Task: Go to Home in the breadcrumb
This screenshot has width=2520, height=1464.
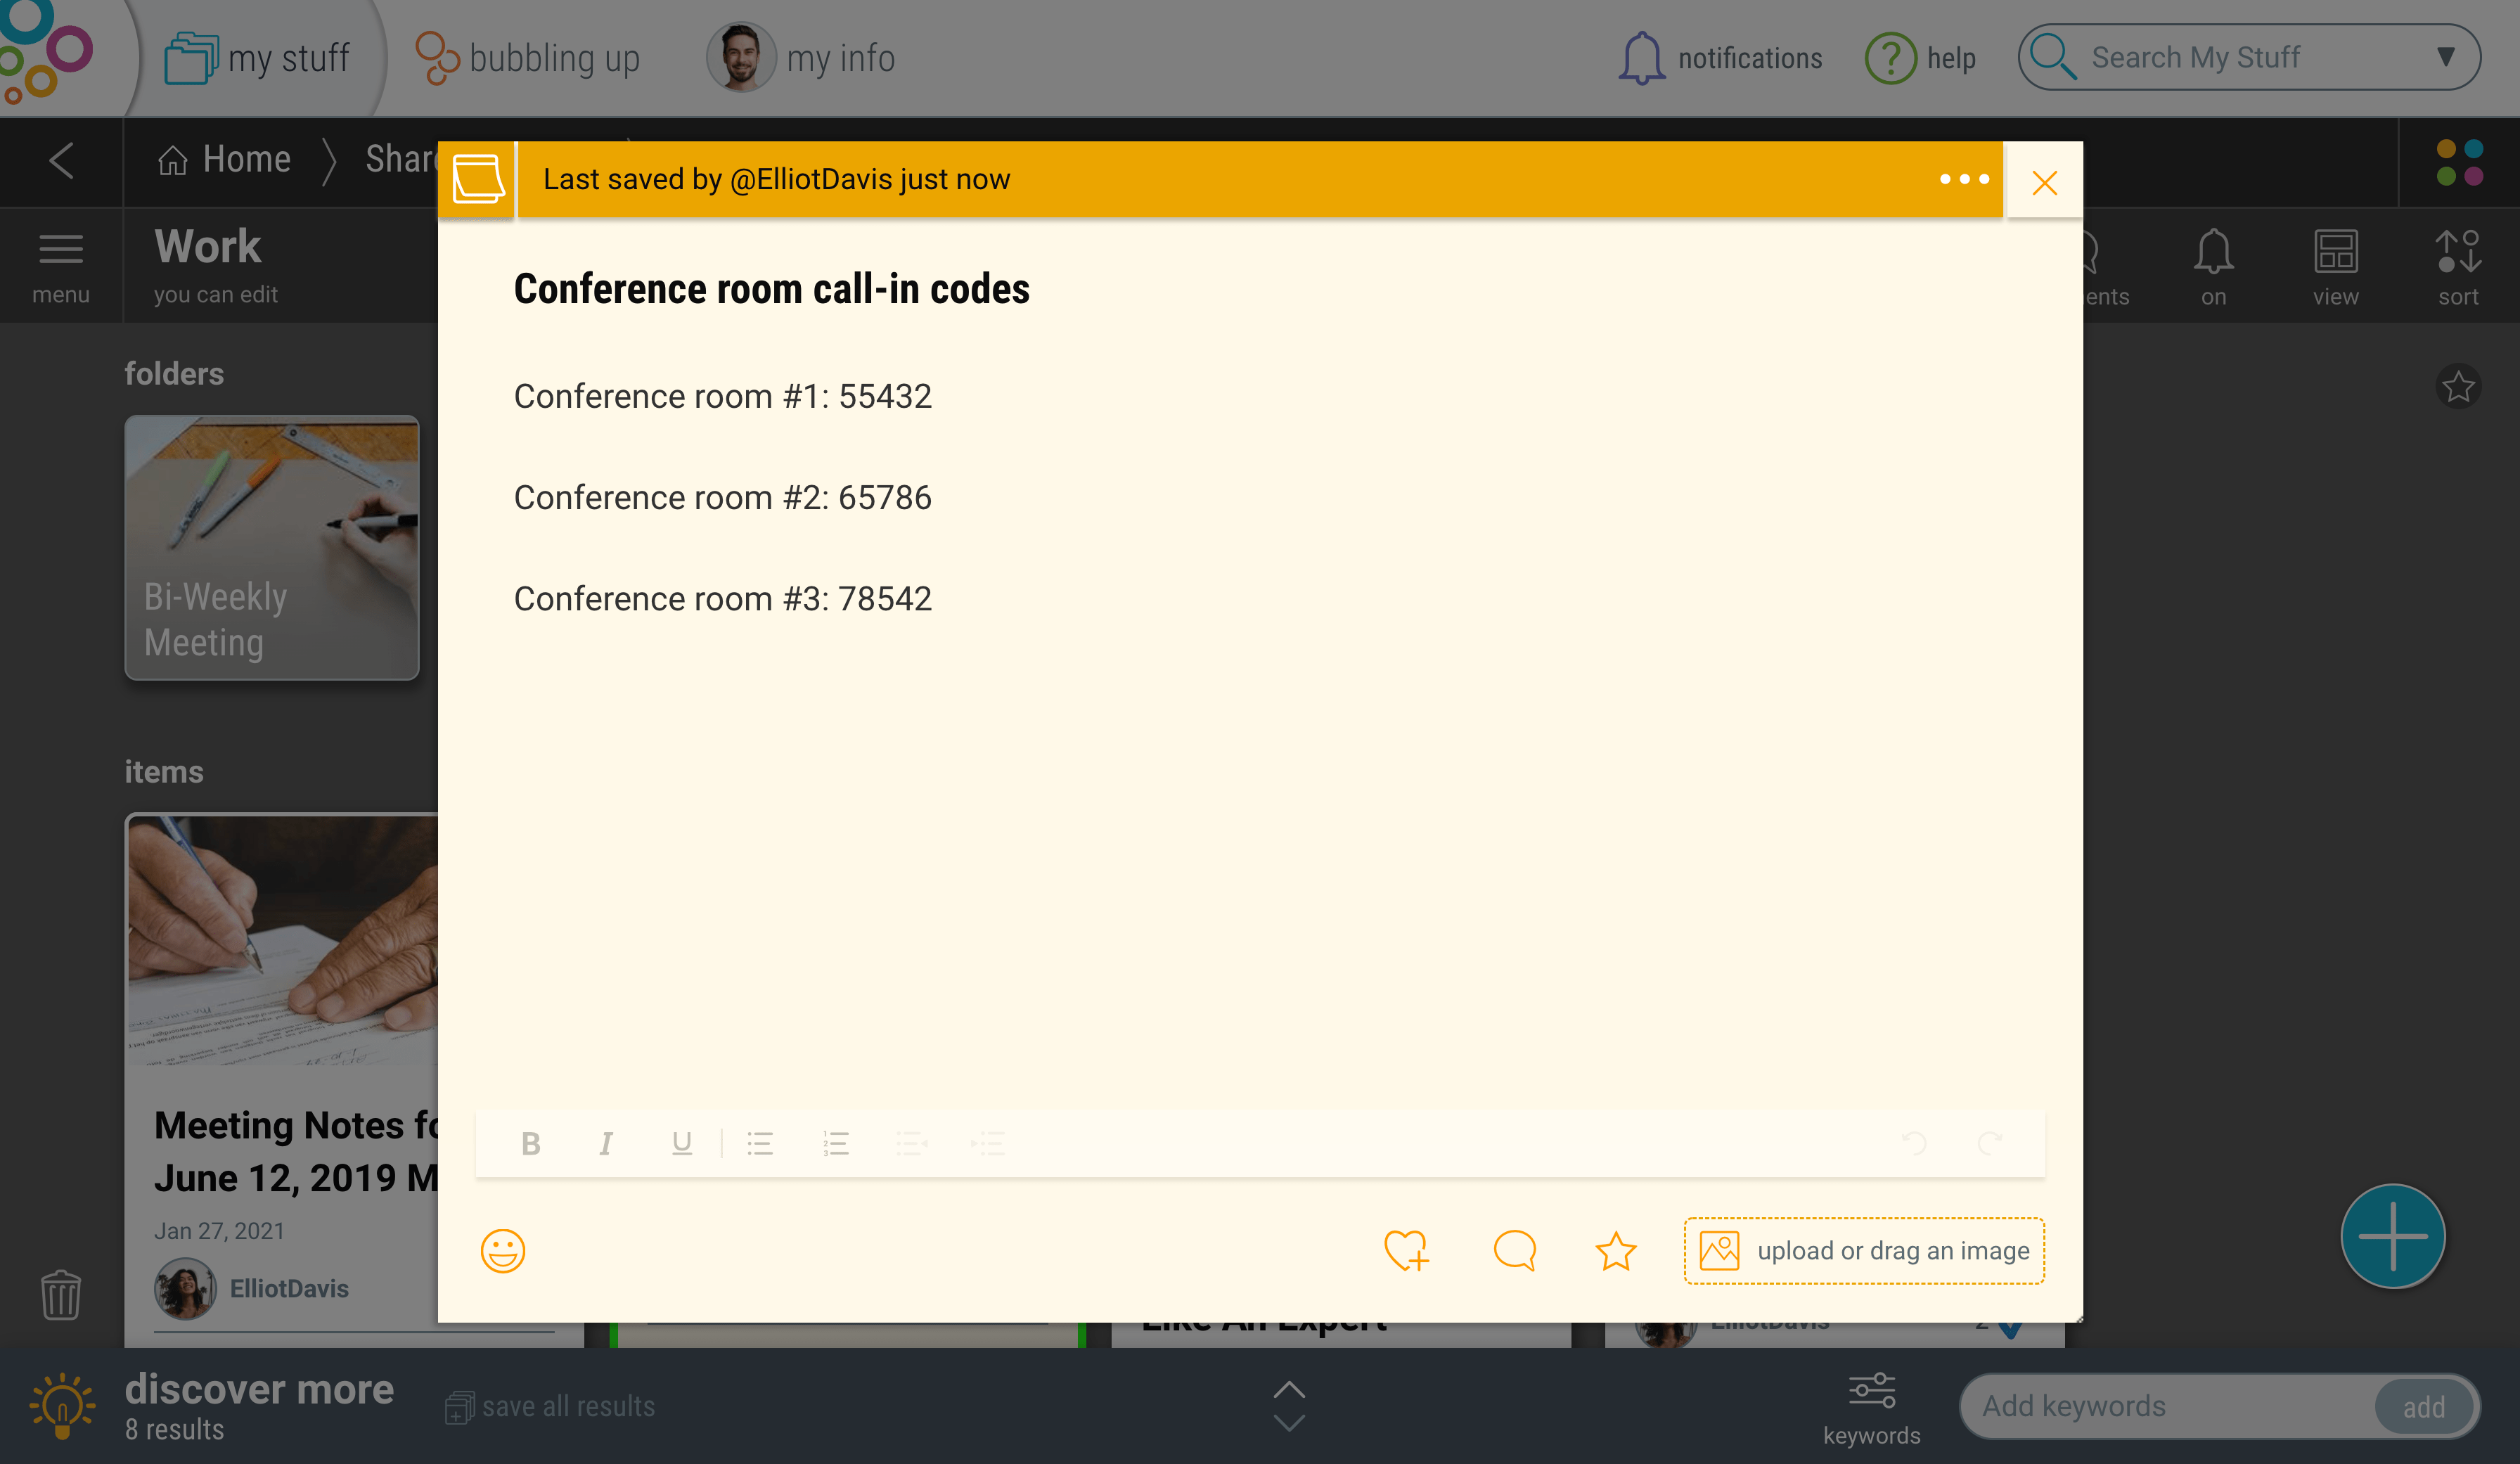Action: click(x=225, y=159)
